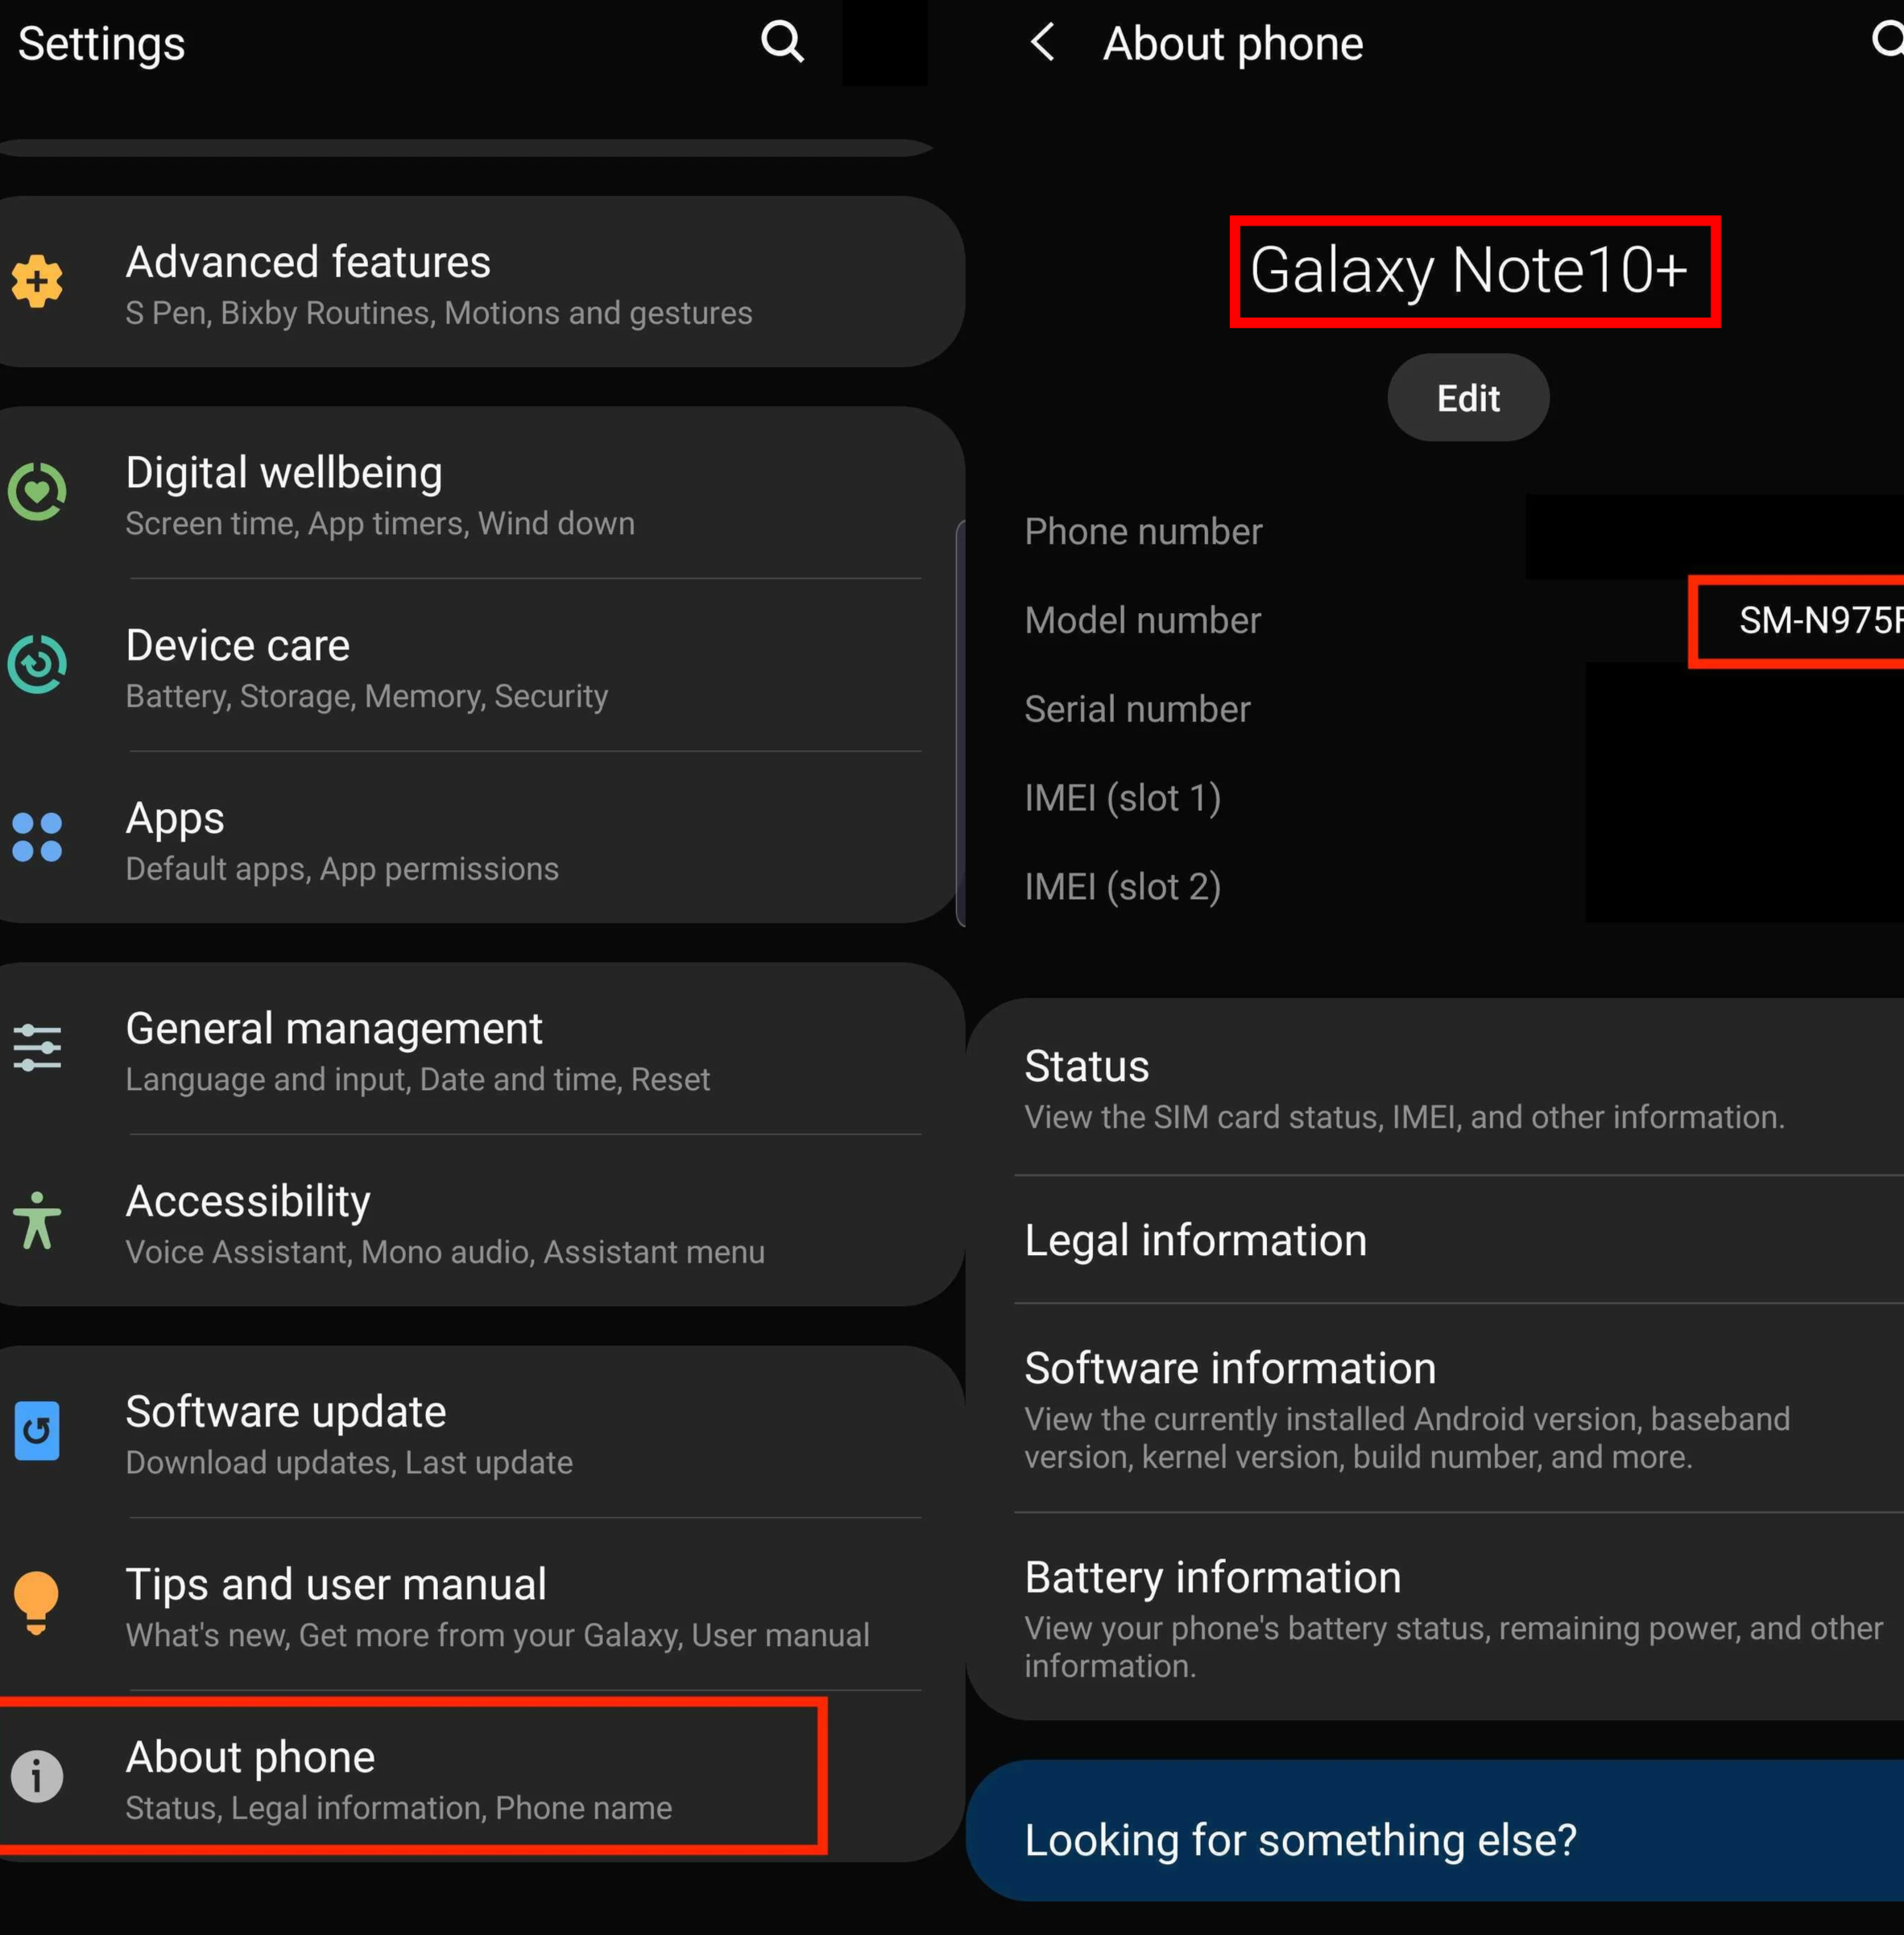Open Legal information
This screenshot has height=1935, width=1904.
(1435, 1240)
